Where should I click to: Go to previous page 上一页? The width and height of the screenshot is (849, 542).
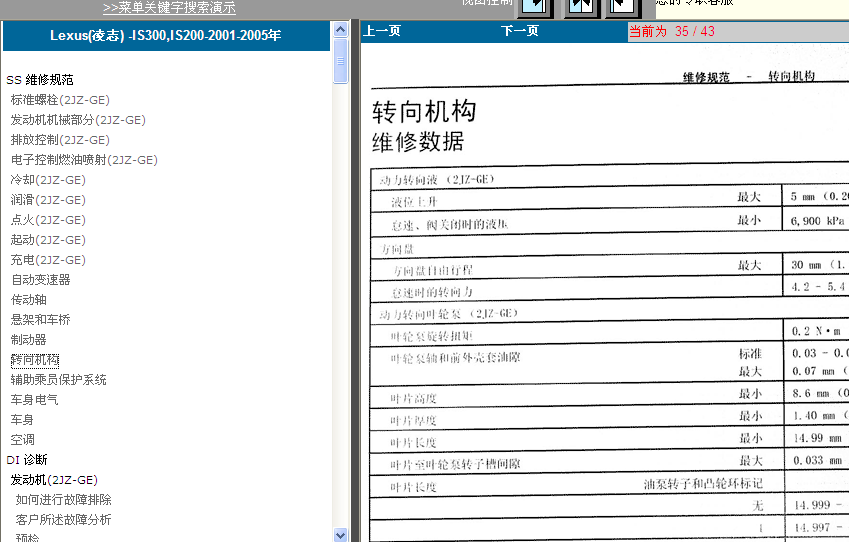[382, 31]
